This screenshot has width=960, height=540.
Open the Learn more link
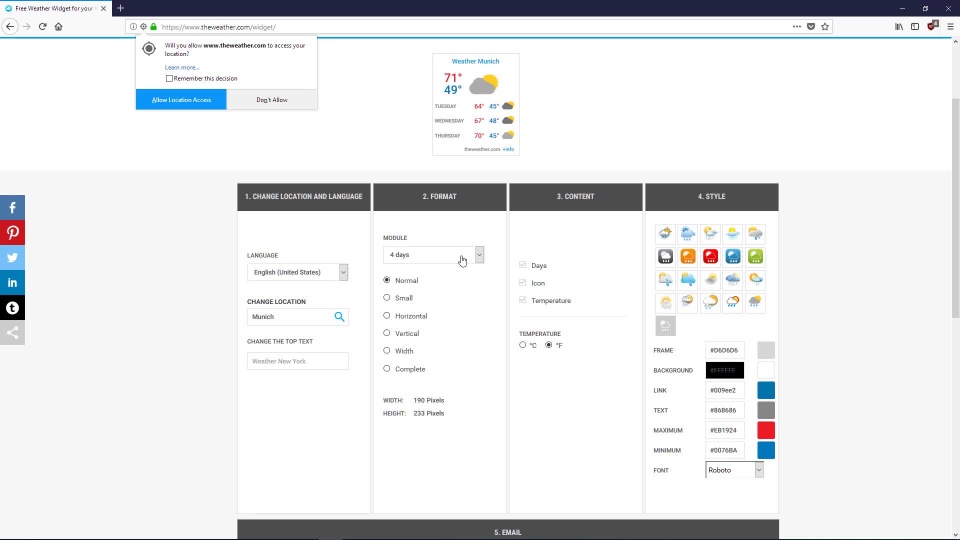pos(181,67)
